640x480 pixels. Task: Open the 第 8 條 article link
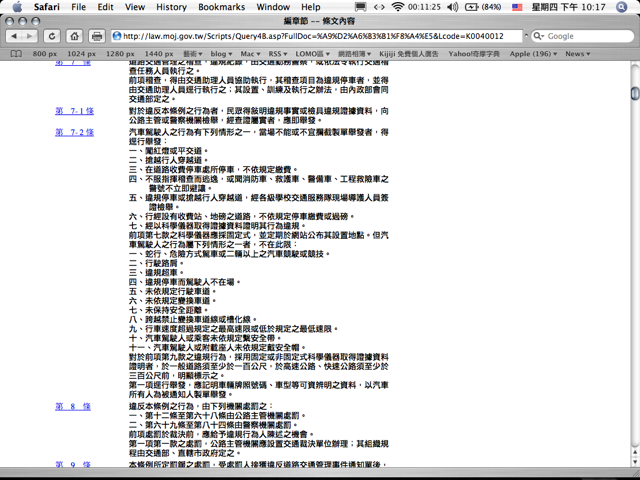point(73,407)
